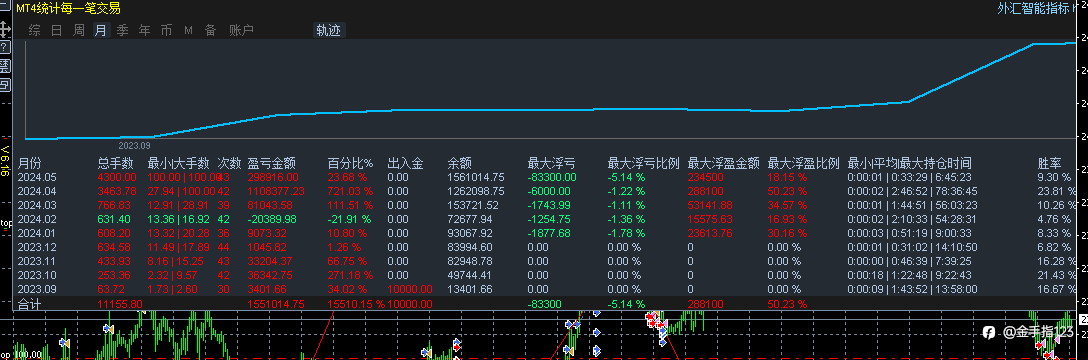Open the 备 tab
Screen dimensions: 1088x360
tap(210, 31)
